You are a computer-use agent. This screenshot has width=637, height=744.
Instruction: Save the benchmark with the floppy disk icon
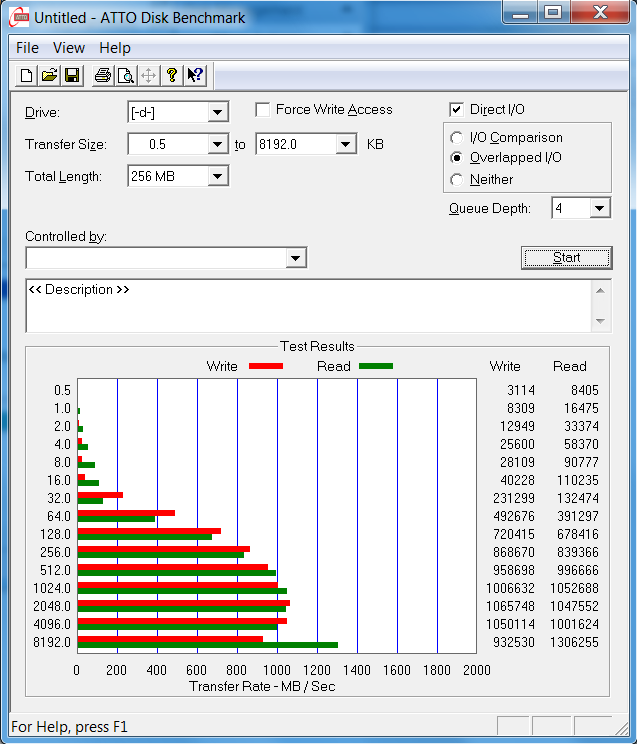[x=72, y=75]
